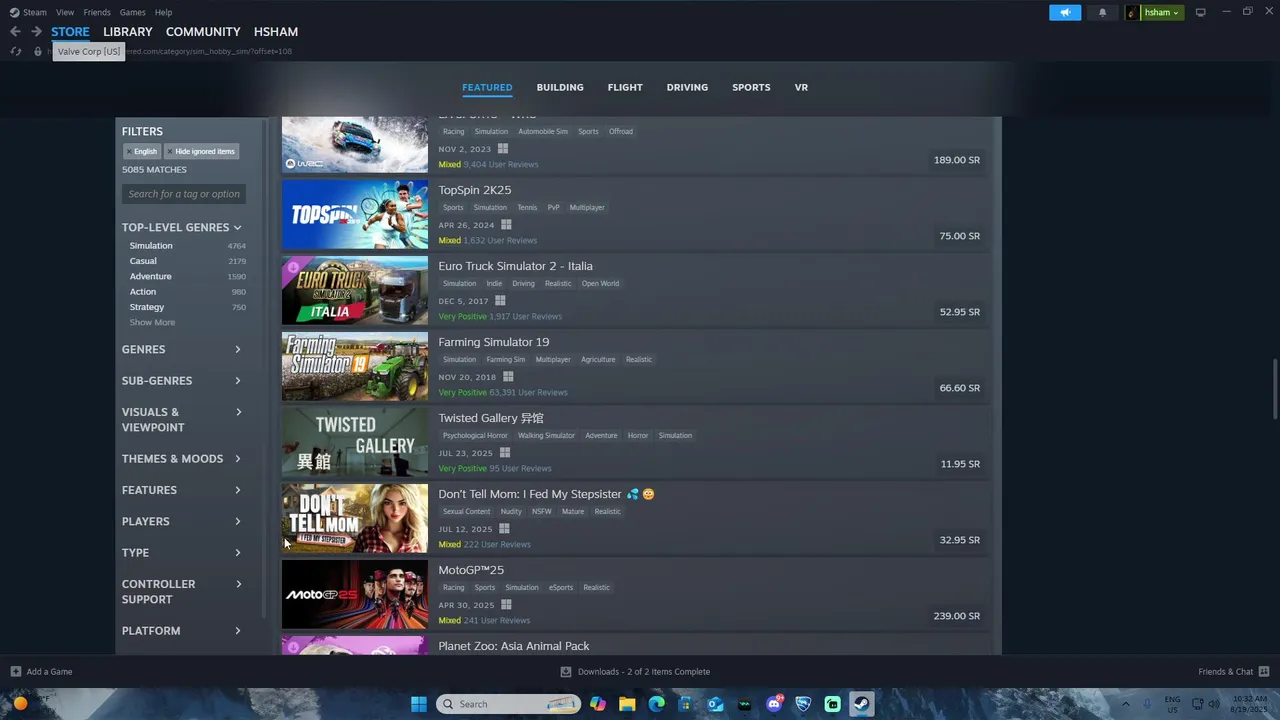Screen dimensions: 1280x720
Task: Switch to the FLIGHT category tab
Action: (625, 87)
